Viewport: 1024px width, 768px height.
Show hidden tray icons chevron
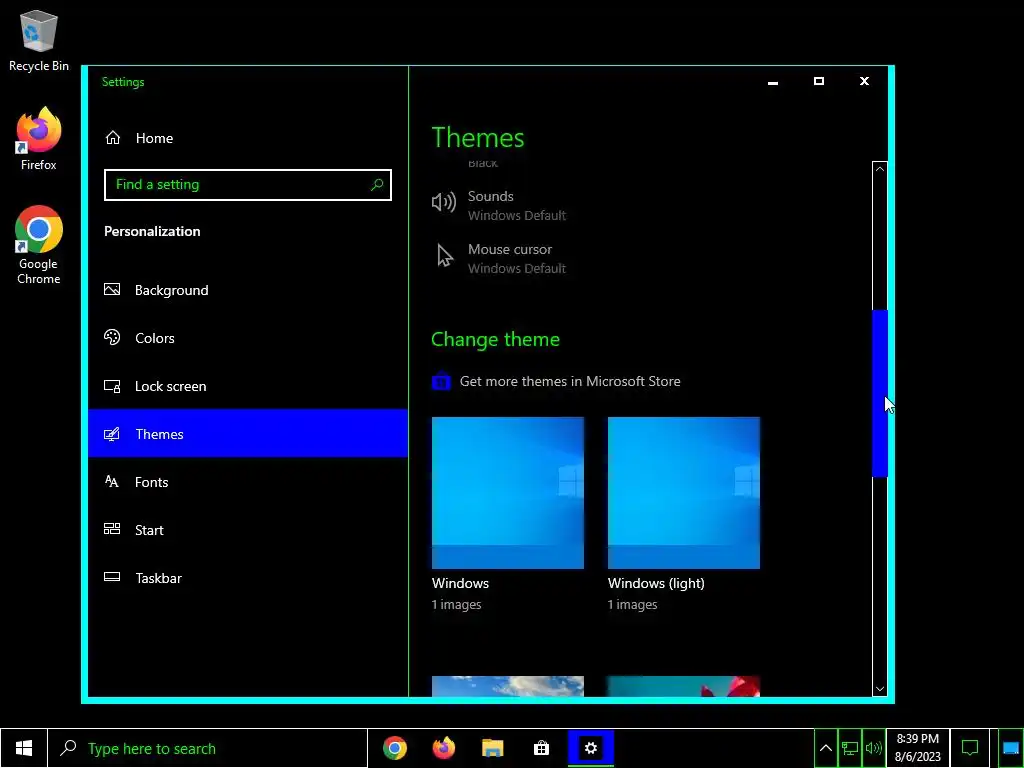coord(826,748)
